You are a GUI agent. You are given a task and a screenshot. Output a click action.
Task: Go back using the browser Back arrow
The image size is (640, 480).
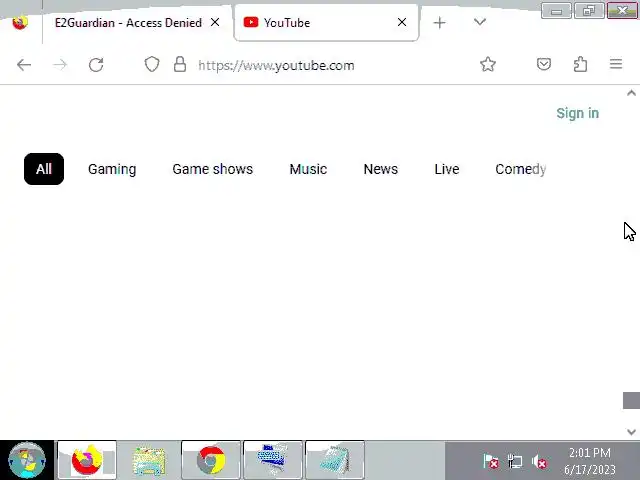click(24, 64)
